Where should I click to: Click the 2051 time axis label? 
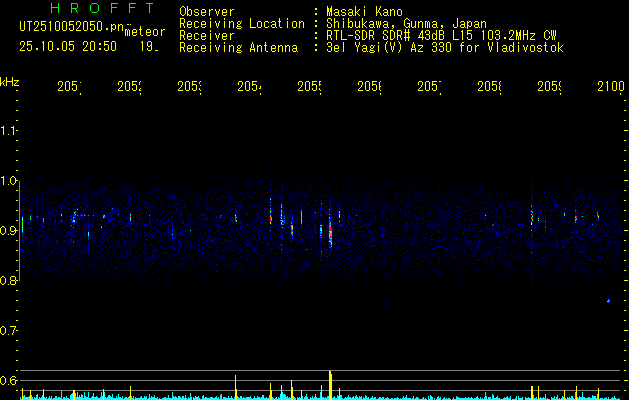[x=69, y=86]
